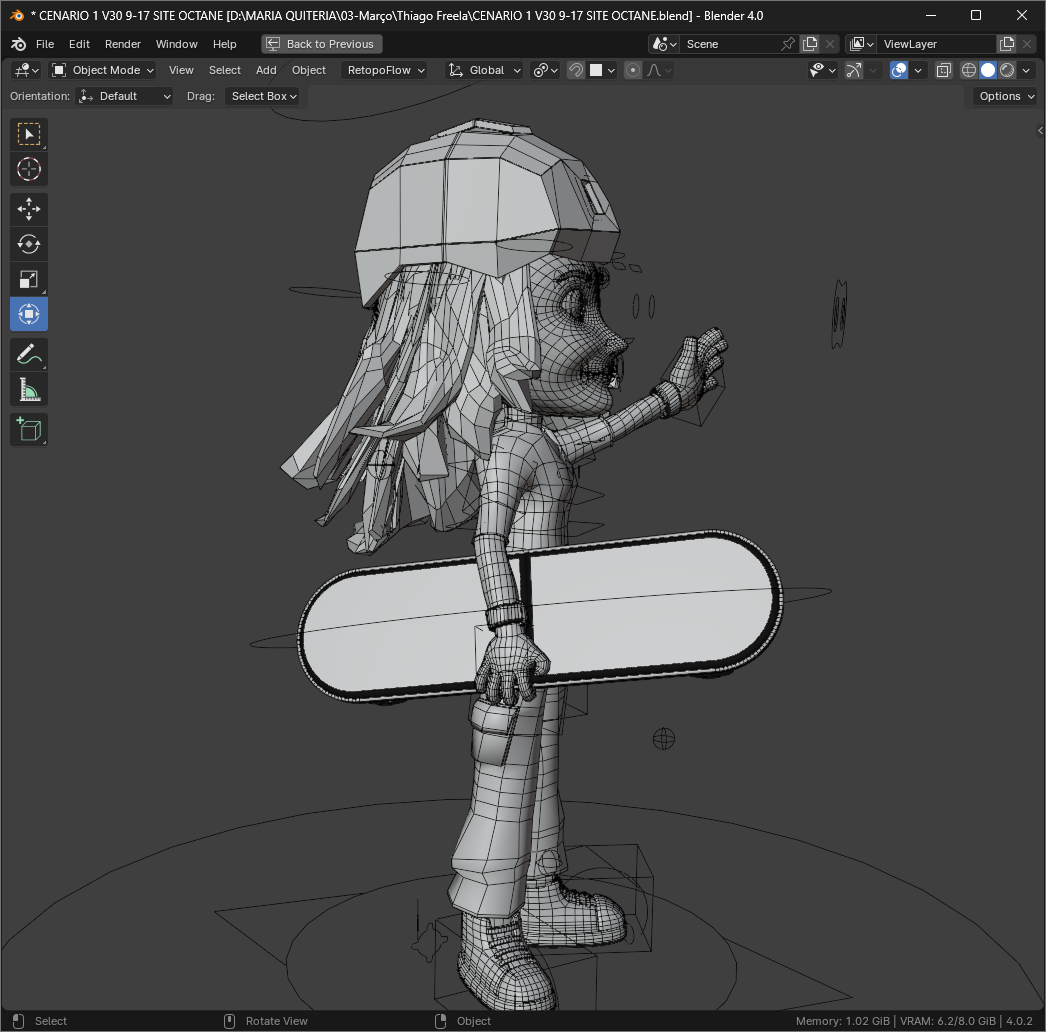Open the Drag Select Box dropdown
Viewport: 1046px width, 1032px height.
click(x=263, y=96)
